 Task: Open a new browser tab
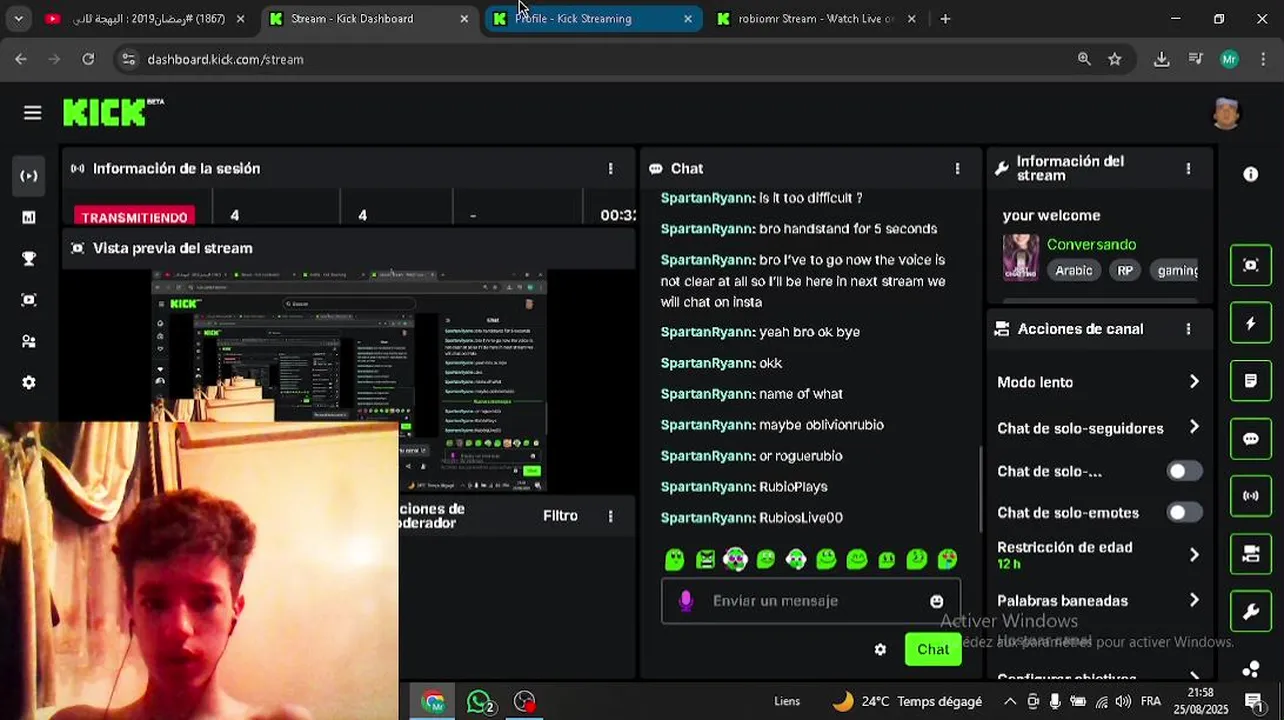945,18
